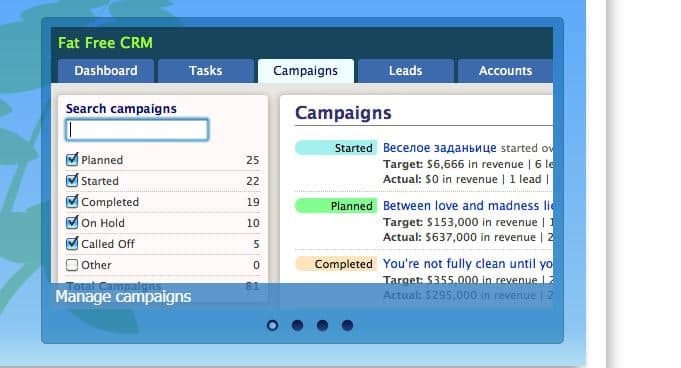This screenshot has height=368, width=681.
Task: Show the fourth carousel slide dot
Action: point(347,325)
